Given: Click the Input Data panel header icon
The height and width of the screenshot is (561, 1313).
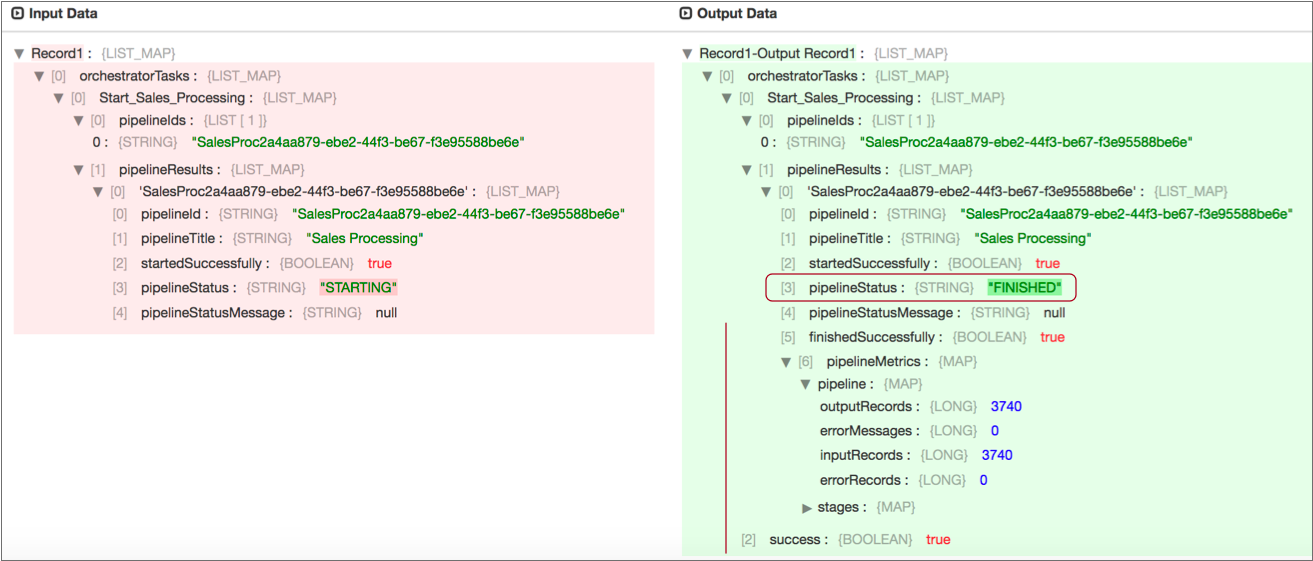Looking at the screenshot, I should coord(17,14).
